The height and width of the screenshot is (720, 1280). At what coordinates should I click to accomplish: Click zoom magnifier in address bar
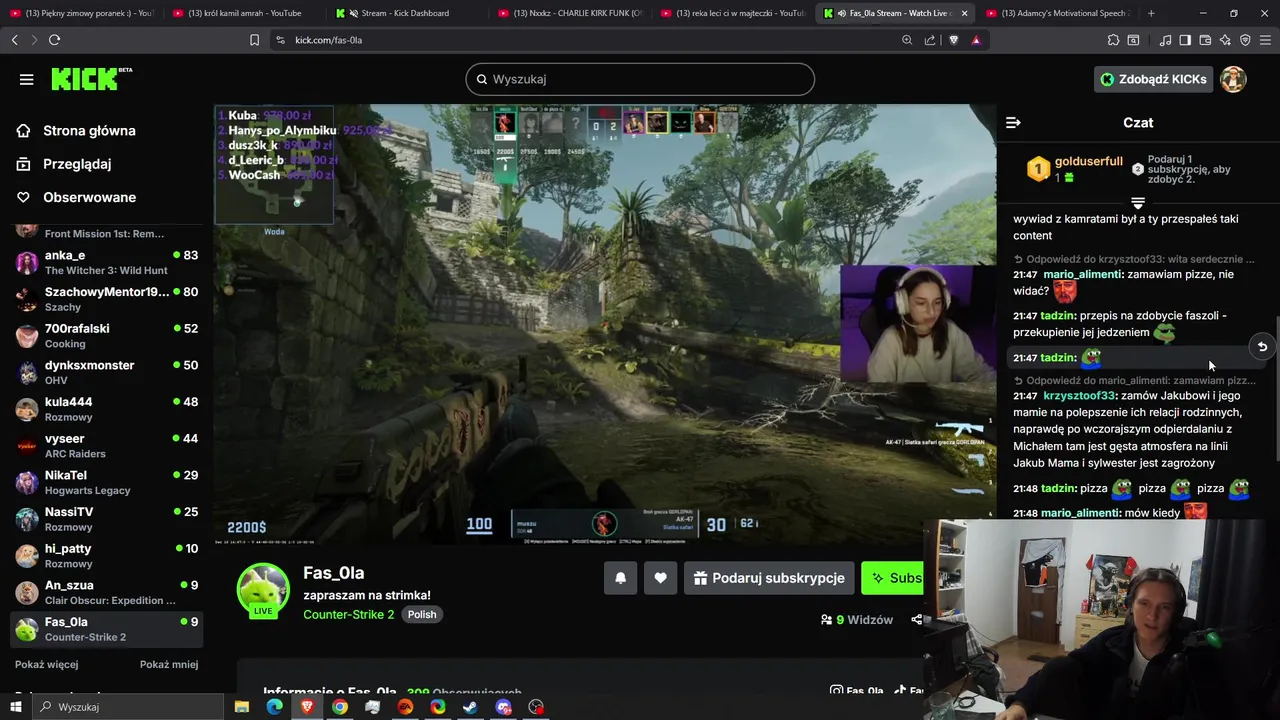(907, 40)
